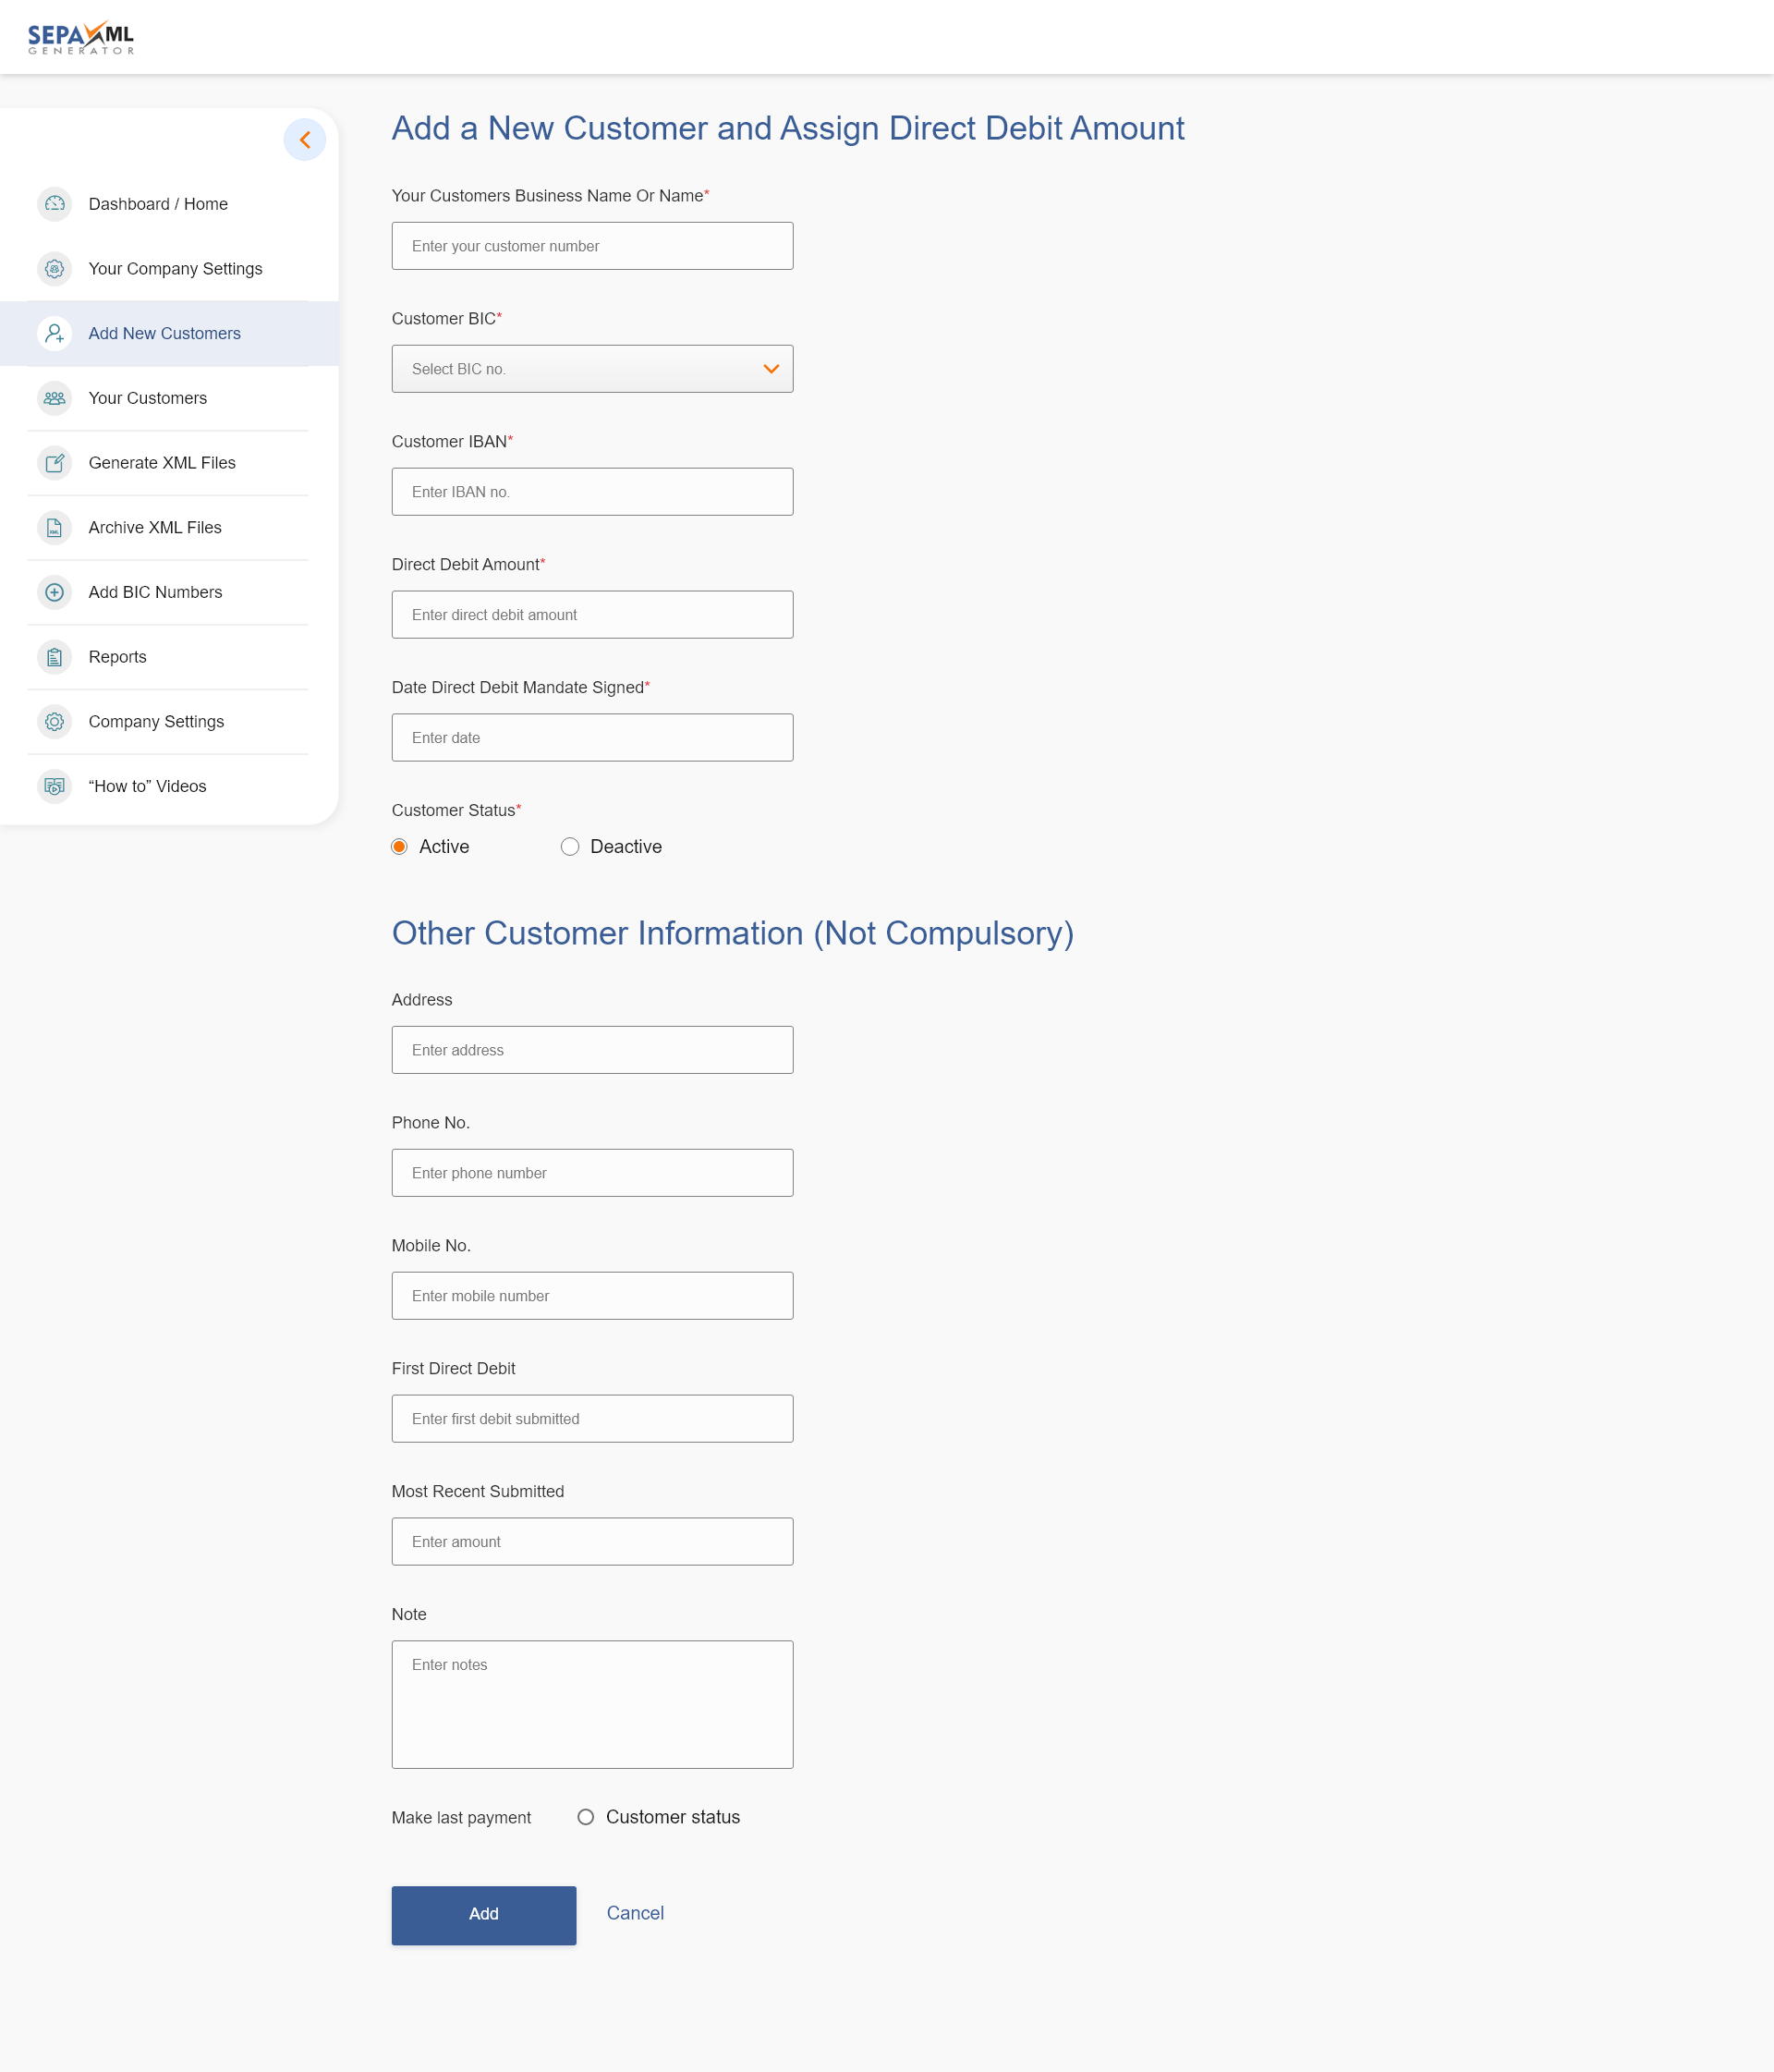The height and width of the screenshot is (2072, 1774).
Task: Click the Dashboard / Home icon
Action: [x=53, y=202]
